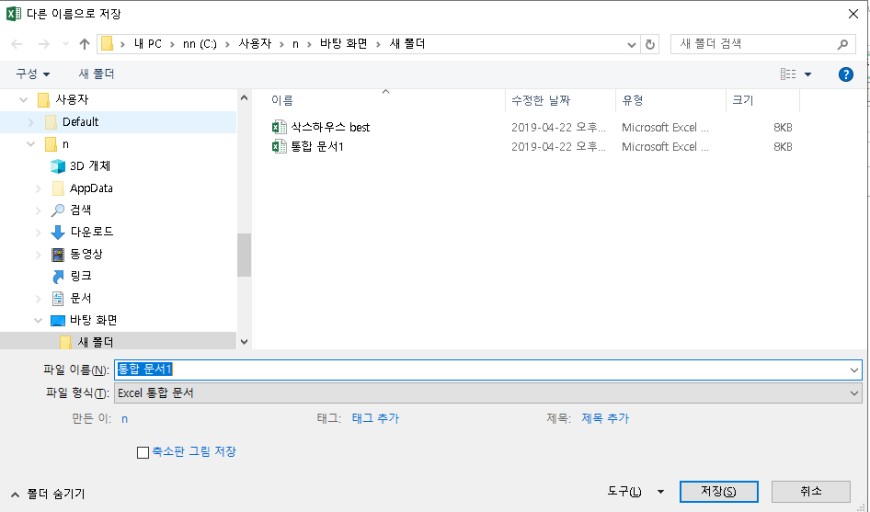Select AppData in the tree

tap(91, 188)
